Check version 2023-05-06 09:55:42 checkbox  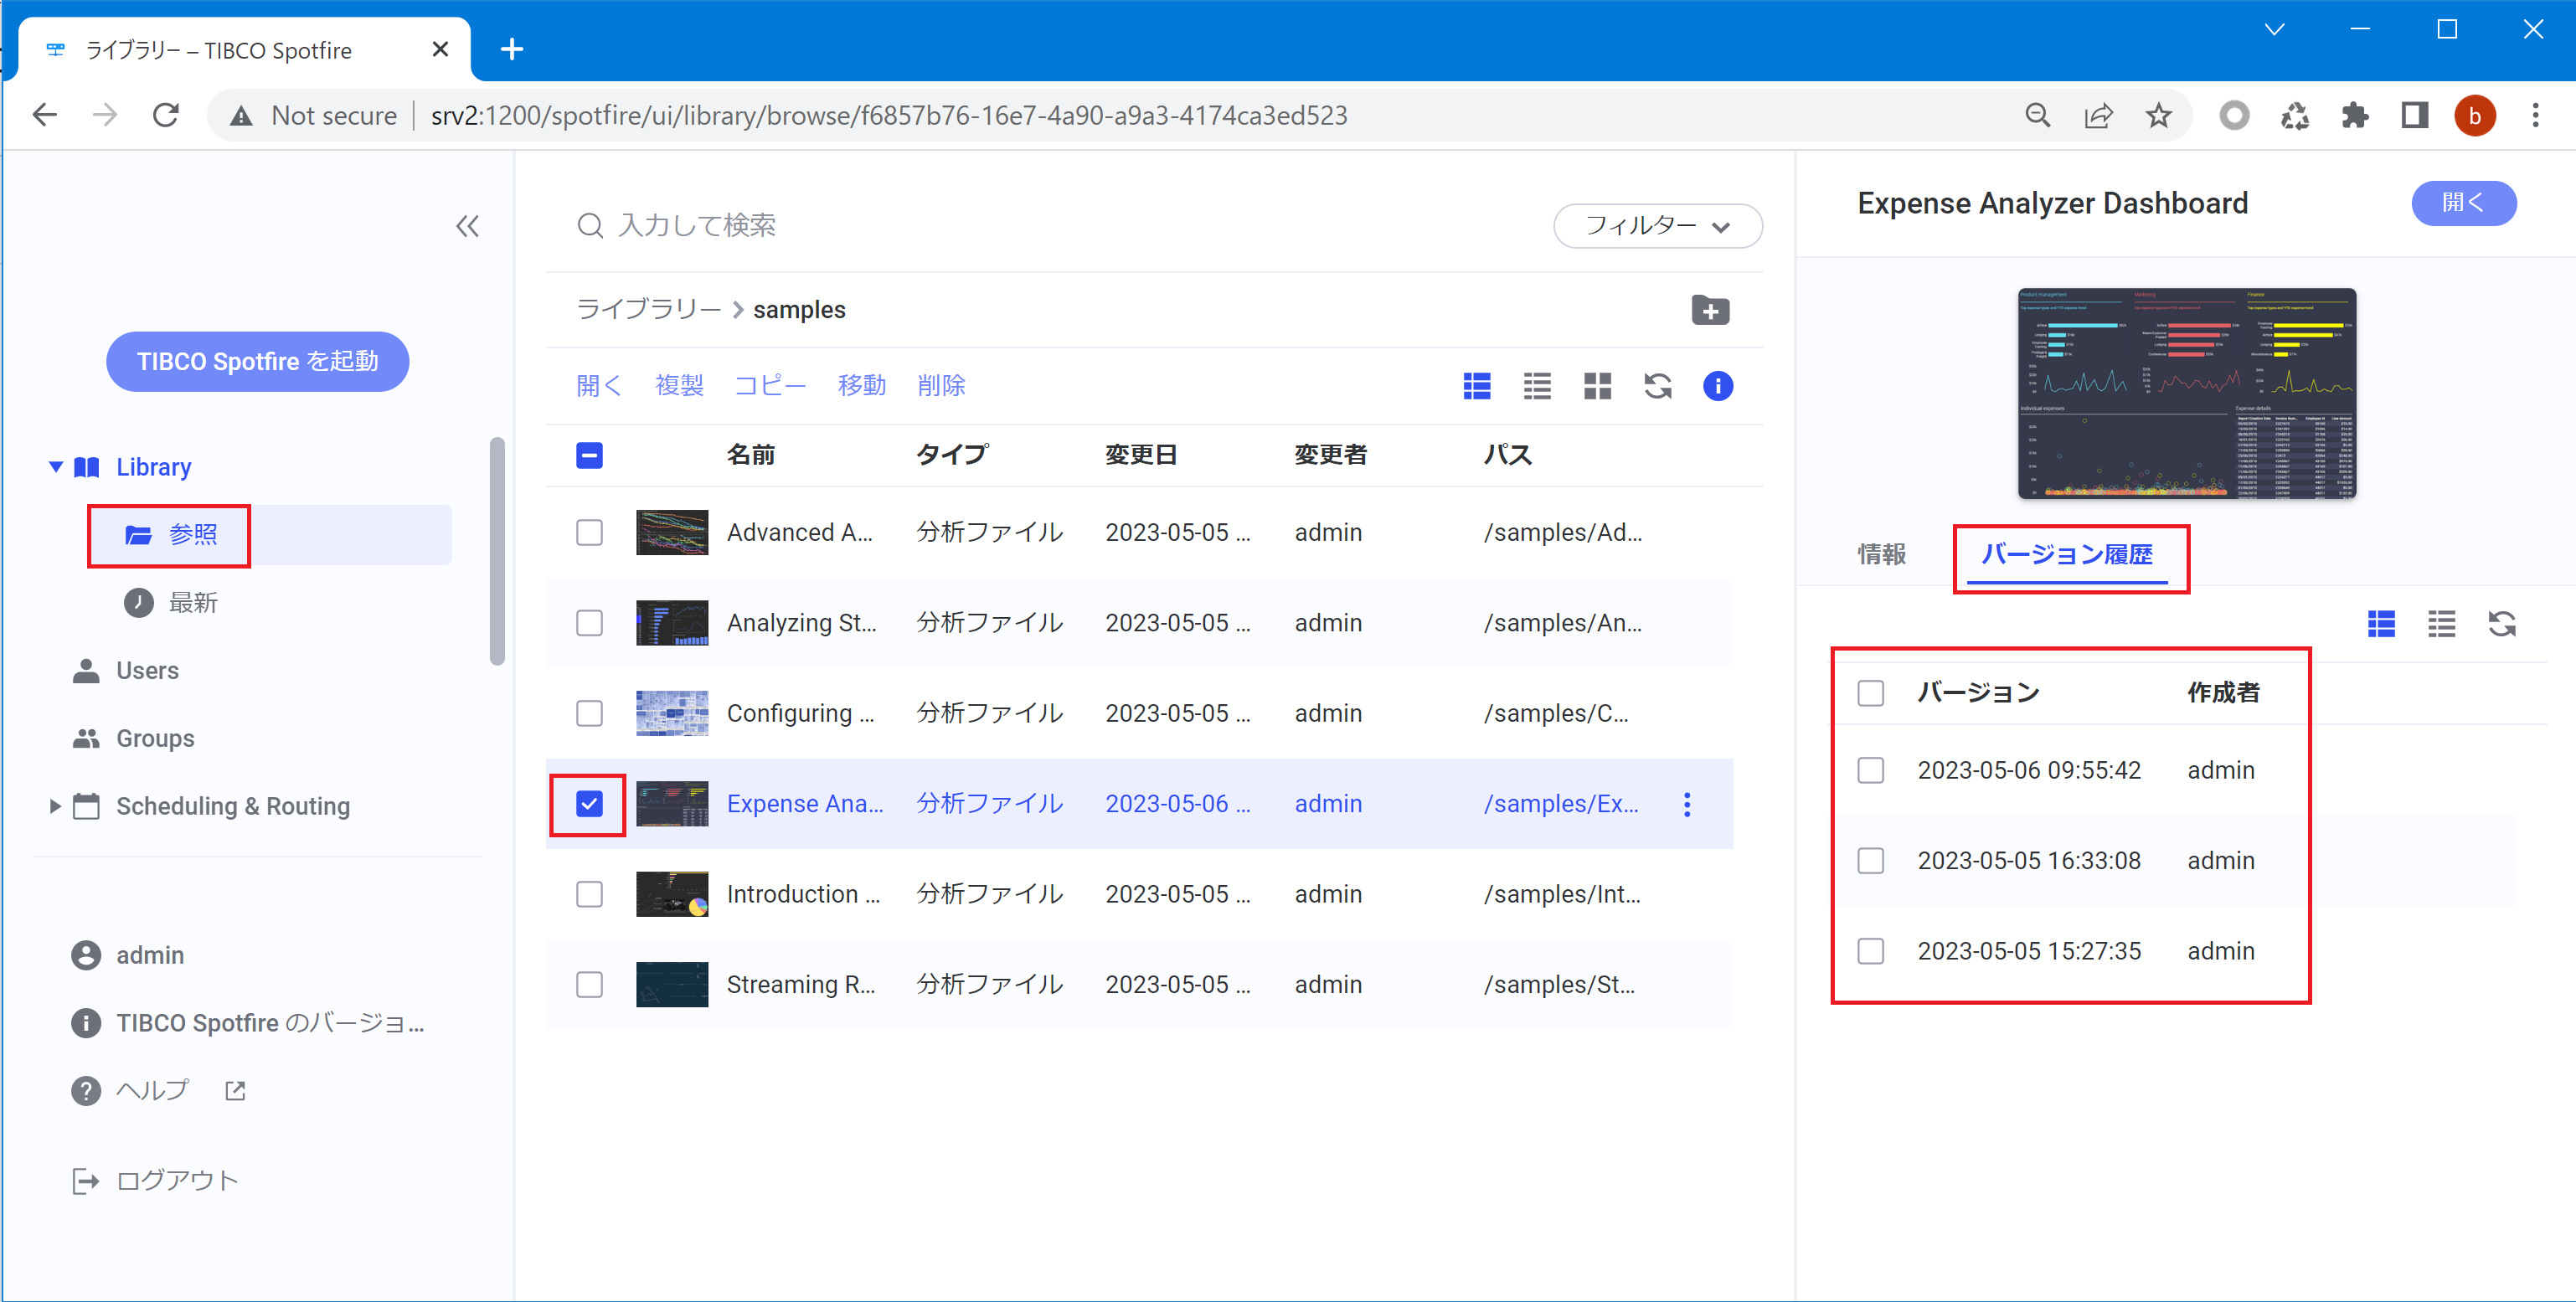coord(1870,770)
